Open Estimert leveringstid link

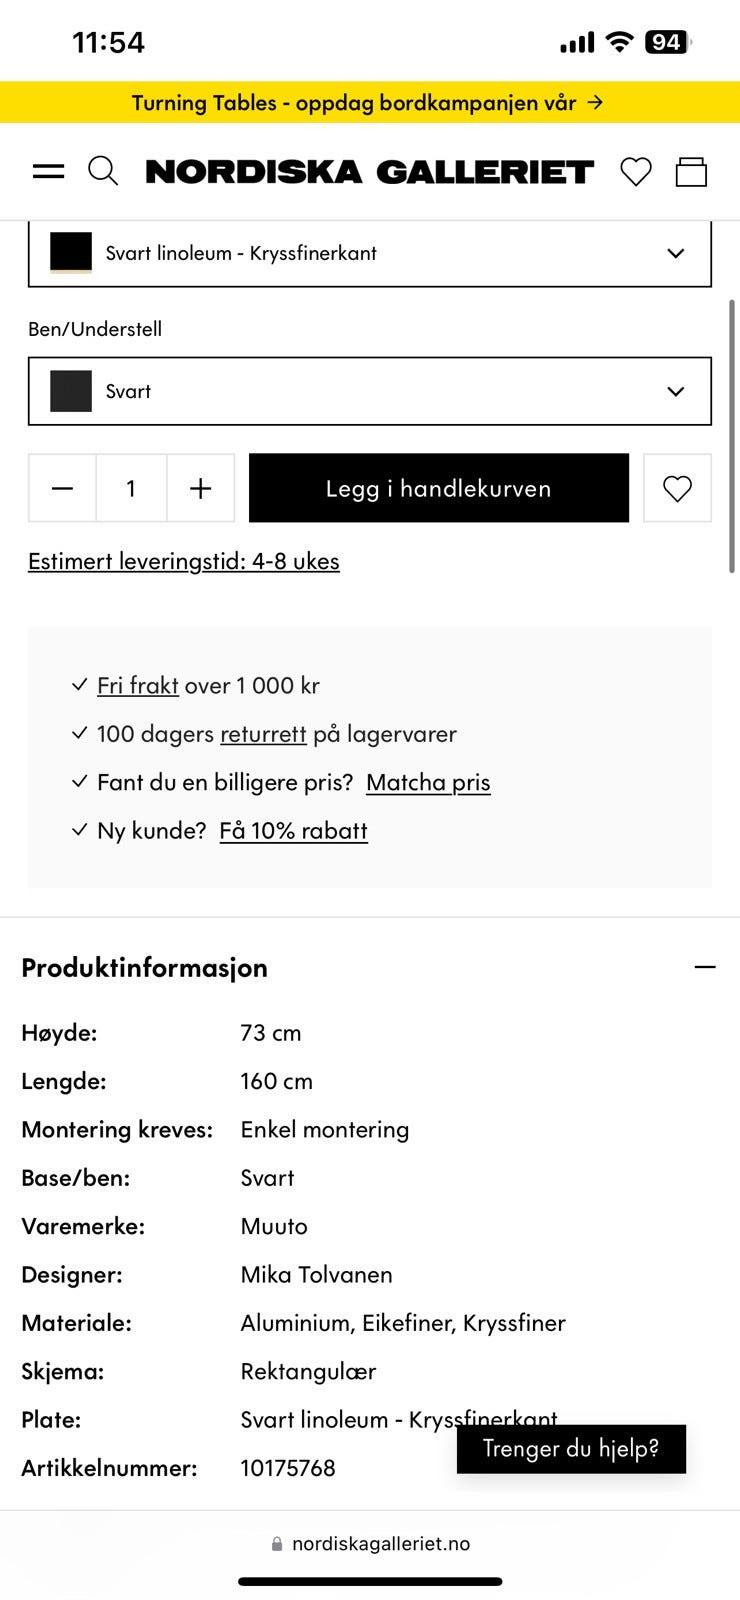(x=184, y=561)
